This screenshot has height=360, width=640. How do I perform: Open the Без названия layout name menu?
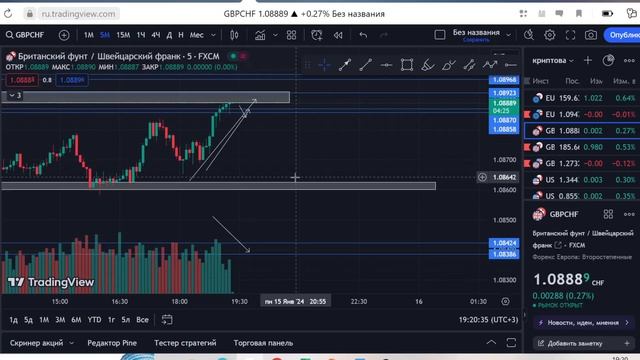476,33
